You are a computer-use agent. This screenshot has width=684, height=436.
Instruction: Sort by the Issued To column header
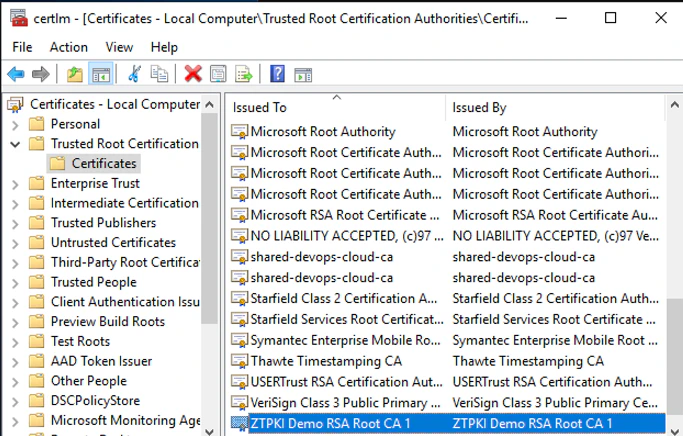pyautogui.click(x=336, y=107)
